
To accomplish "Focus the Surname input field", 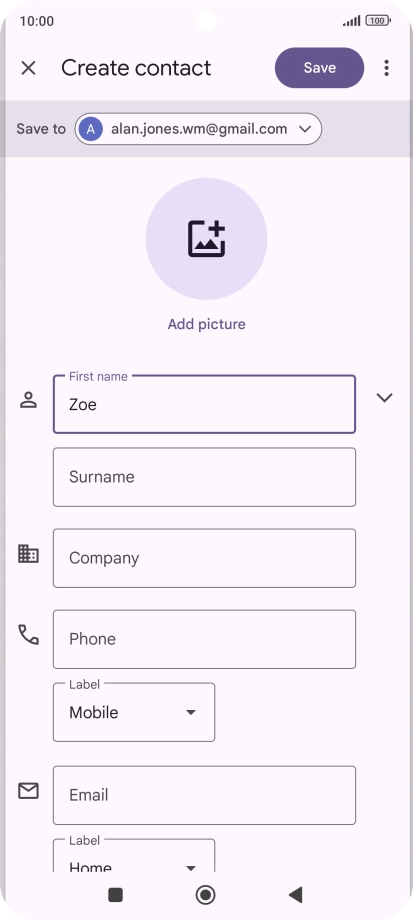I will coord(204,477).
